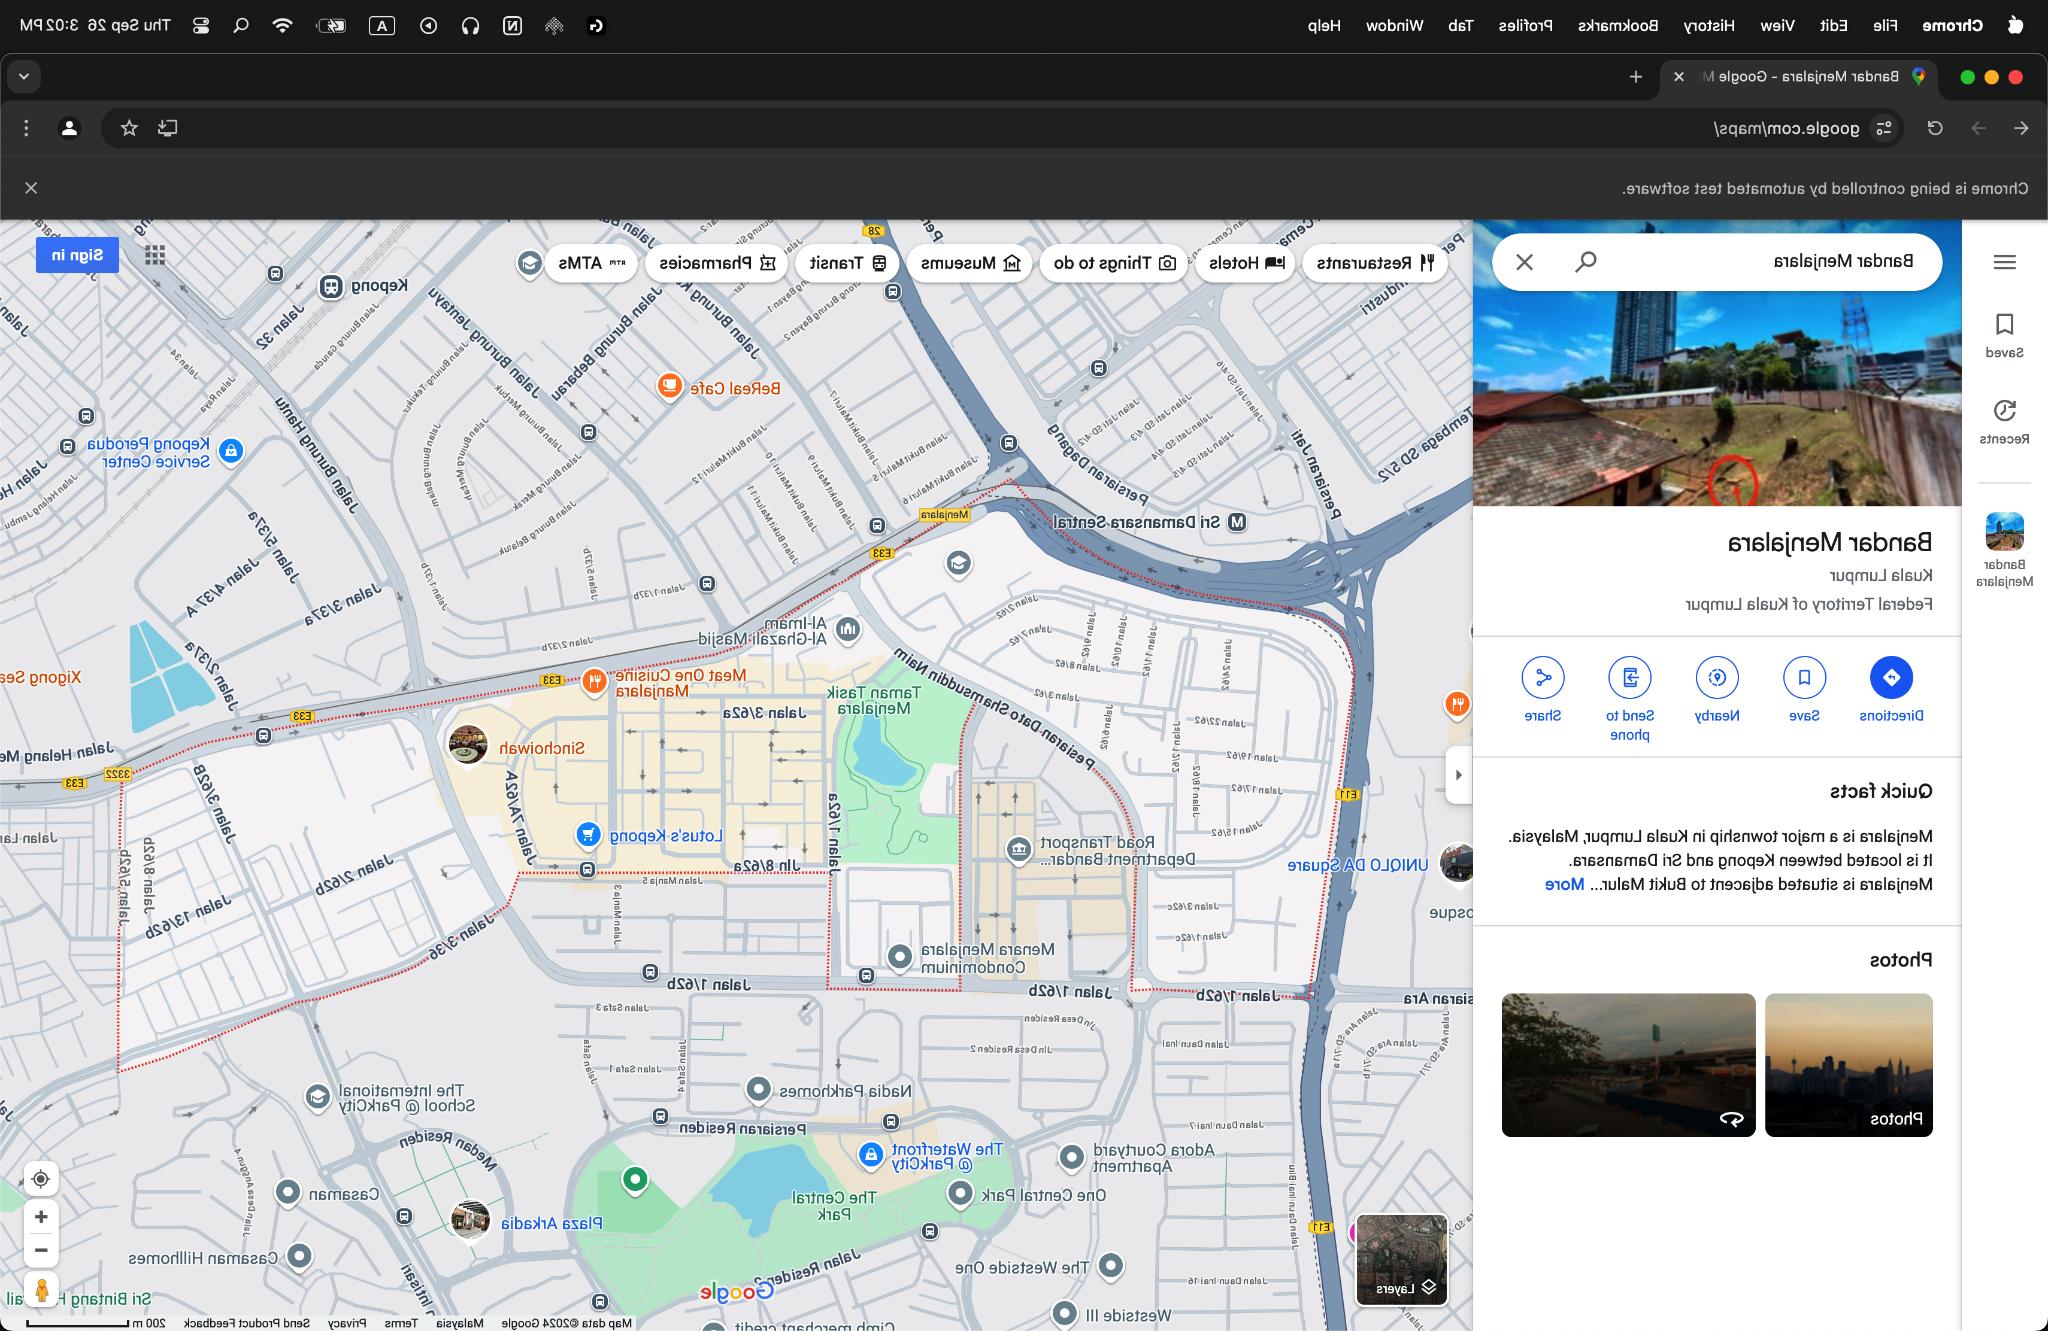Open the Google Maps hamburger menu
This screenshot has width=2048, height=1331.
pos(2004,262)
